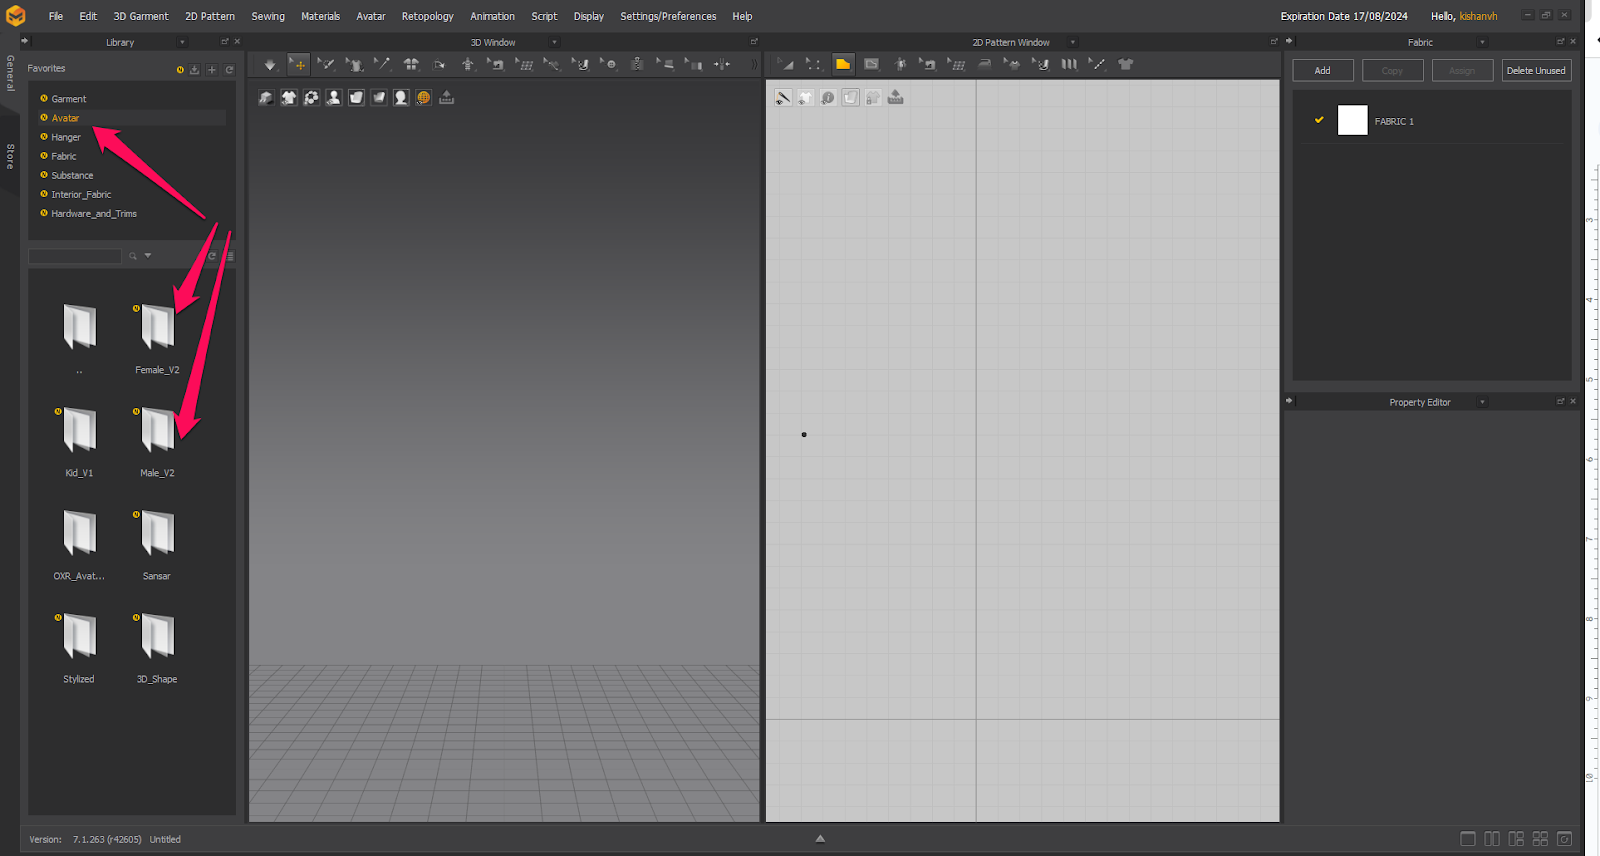Click the Simulate down-arrow icon in 3D toolbar

(x=270, y=65)
